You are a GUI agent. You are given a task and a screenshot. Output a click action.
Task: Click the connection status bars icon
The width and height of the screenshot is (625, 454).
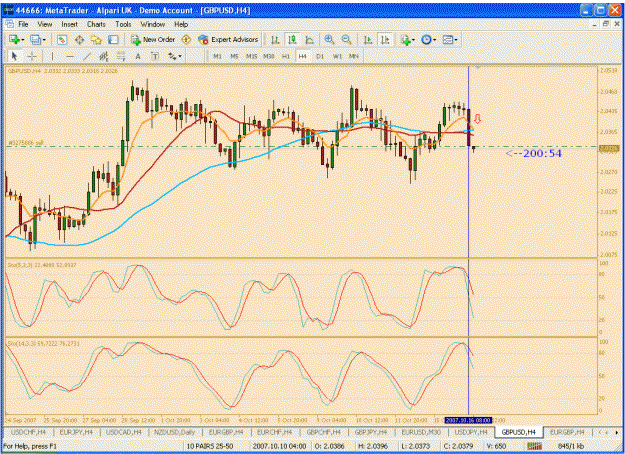534,446
